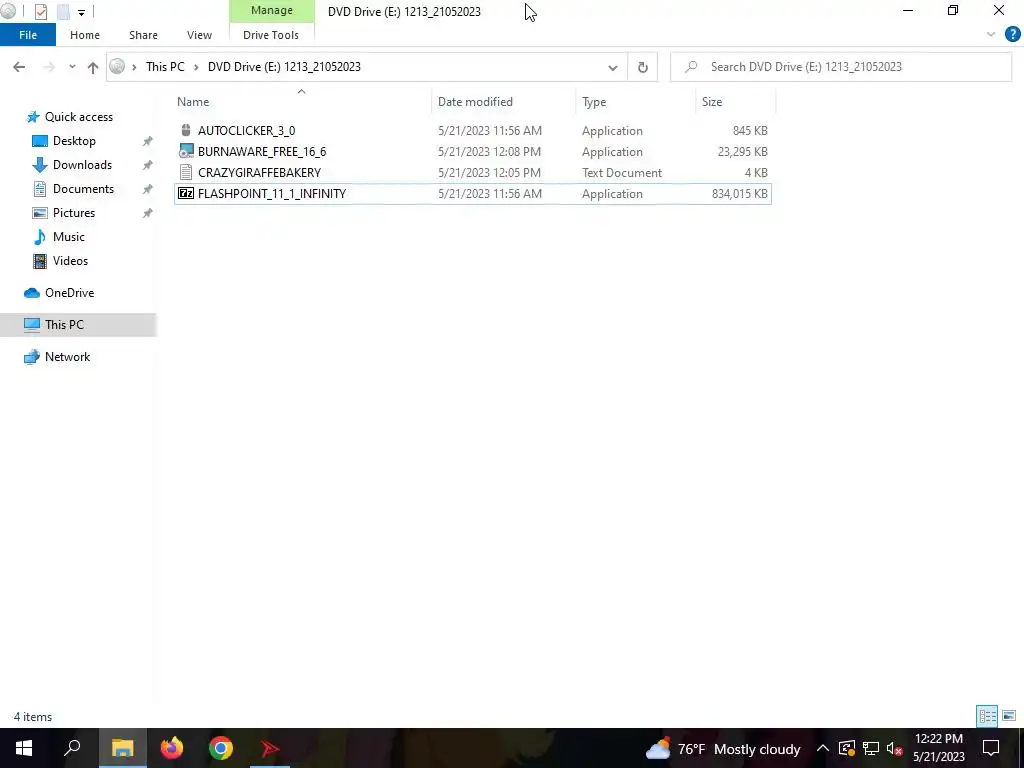Screen dimensions: 1024x768
Task: Click DVD Drive (E:) breadcrumb segment
Action: pos(284,67)
